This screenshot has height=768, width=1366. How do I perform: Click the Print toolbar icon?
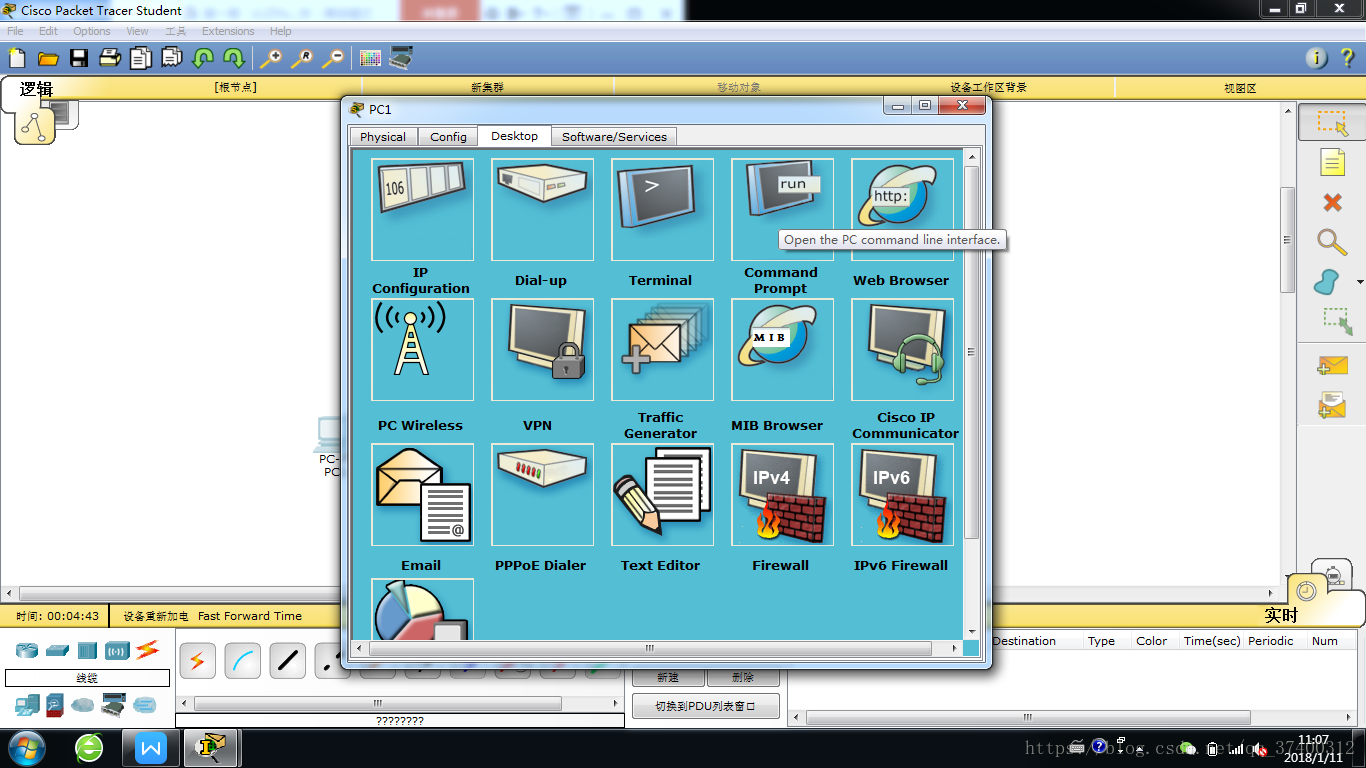coord(110,58)
